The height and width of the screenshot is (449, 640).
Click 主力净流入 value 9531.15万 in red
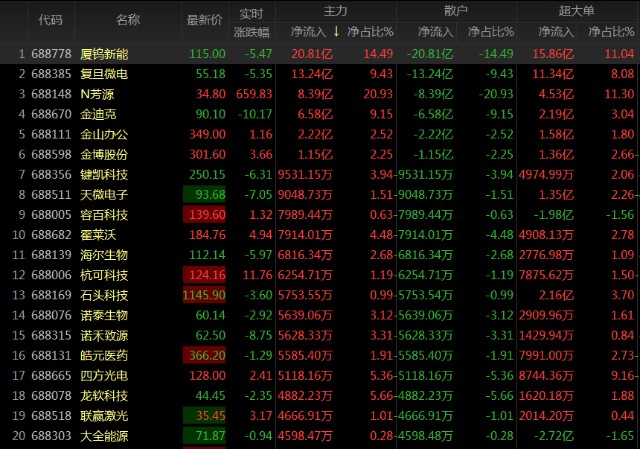(x=305, y=174)
